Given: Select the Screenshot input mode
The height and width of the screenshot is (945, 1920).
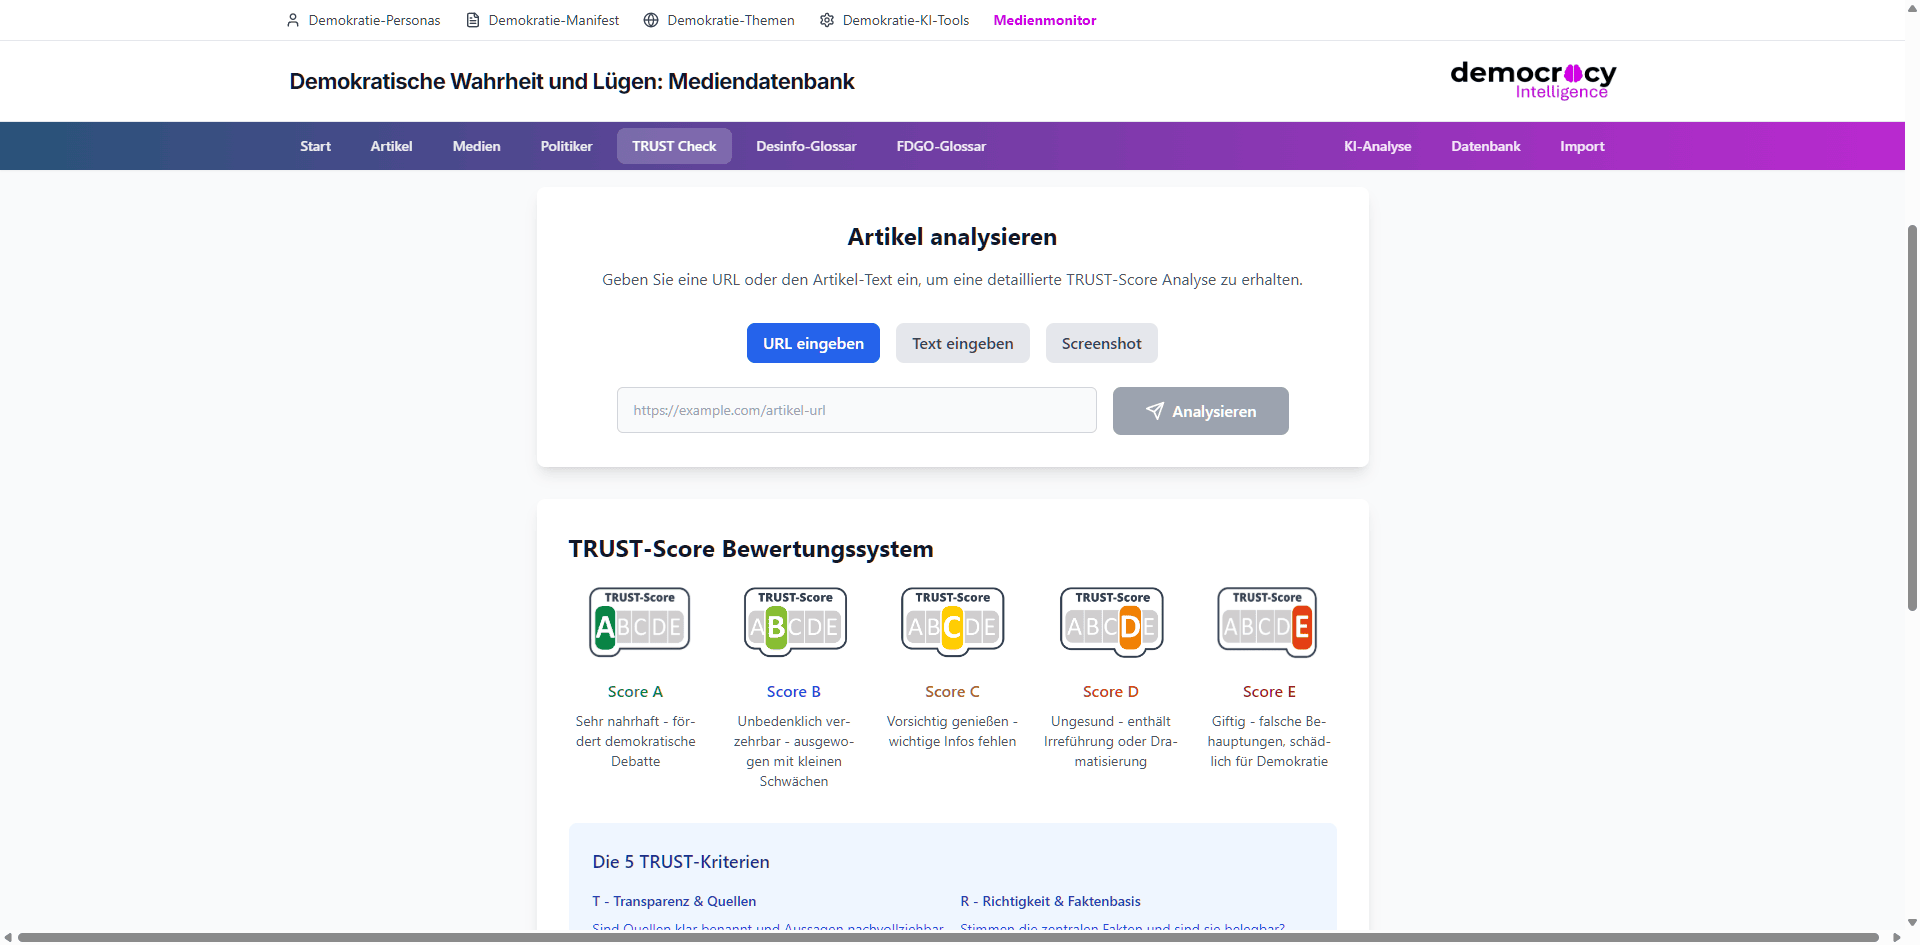Looking at the screenshot, I should (x=1101, y=343).
